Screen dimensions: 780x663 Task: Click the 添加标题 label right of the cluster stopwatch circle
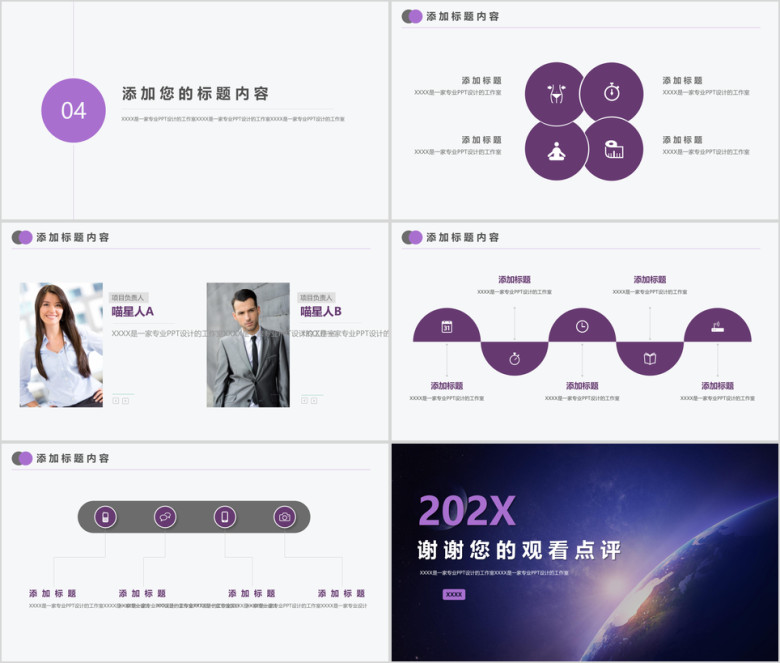682,81
